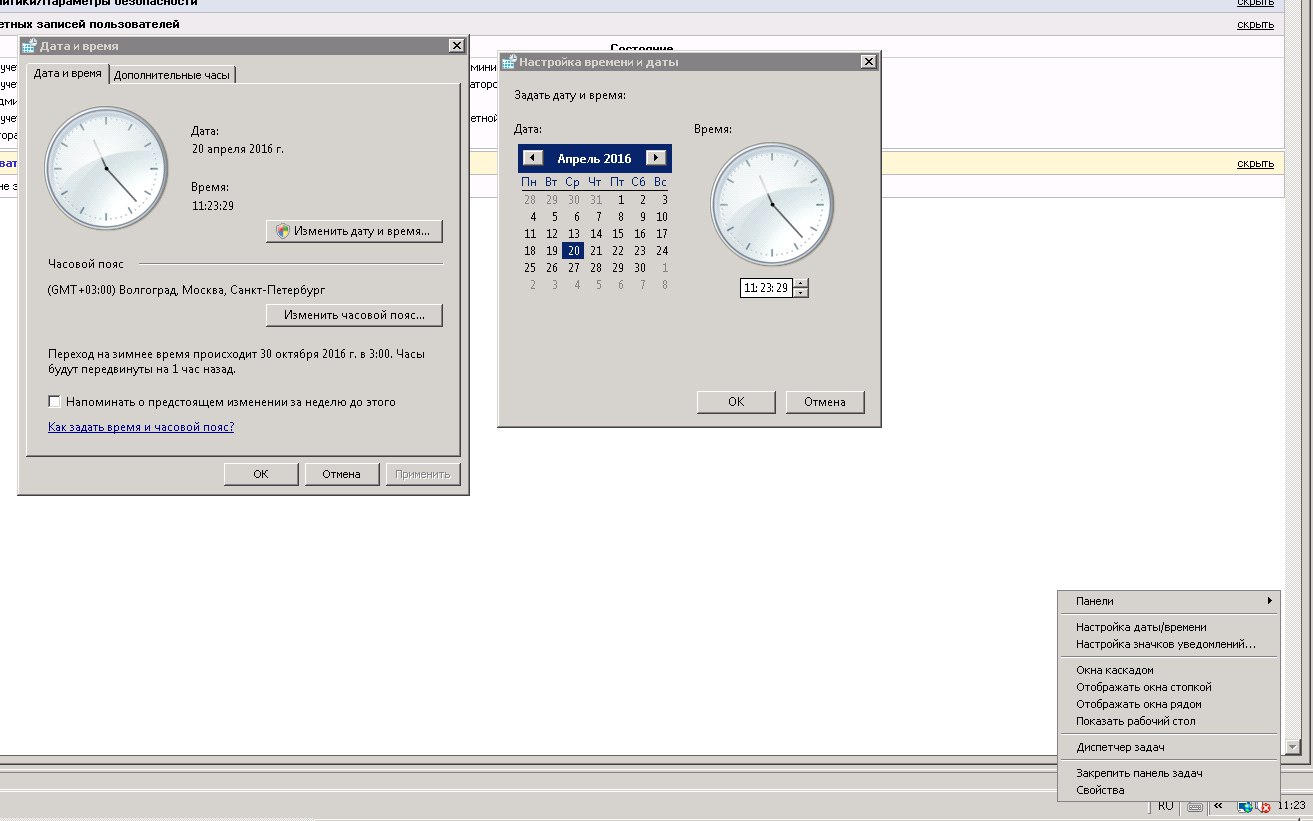Viewport: 1313px width, 821px height.
Task: Select day 20 in the calendar
Action: (x=573, y=251)
